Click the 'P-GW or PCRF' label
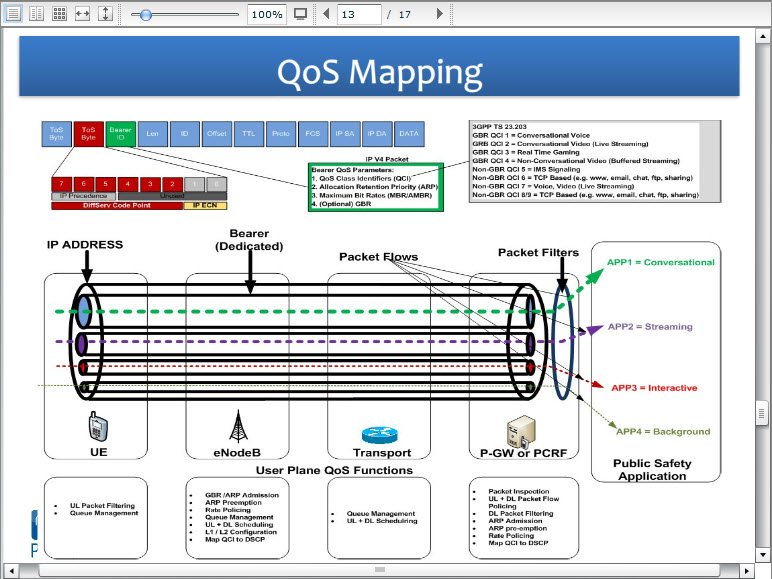Viewport: 772px width, 579px height. point(523,453)
